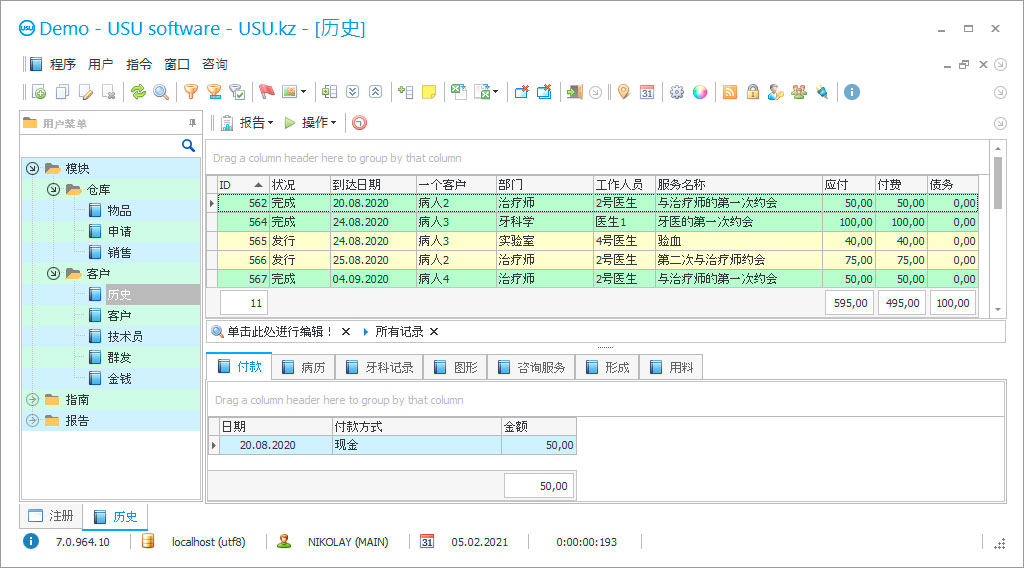Open the calendar icon in toolbar

(647, 92)
